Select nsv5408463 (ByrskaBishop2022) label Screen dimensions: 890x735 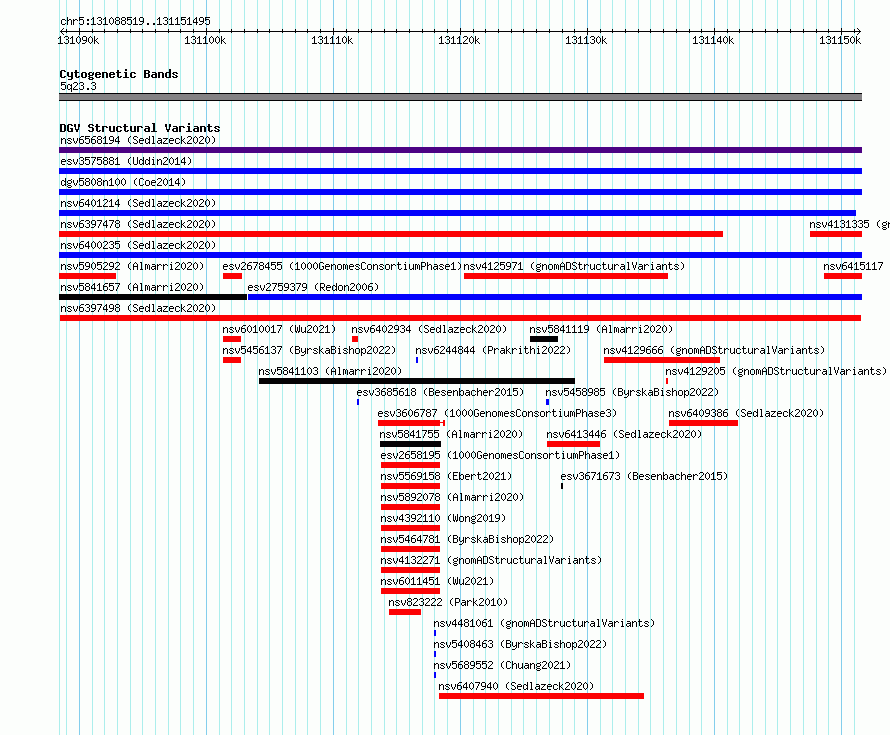[x=520, y=644]
